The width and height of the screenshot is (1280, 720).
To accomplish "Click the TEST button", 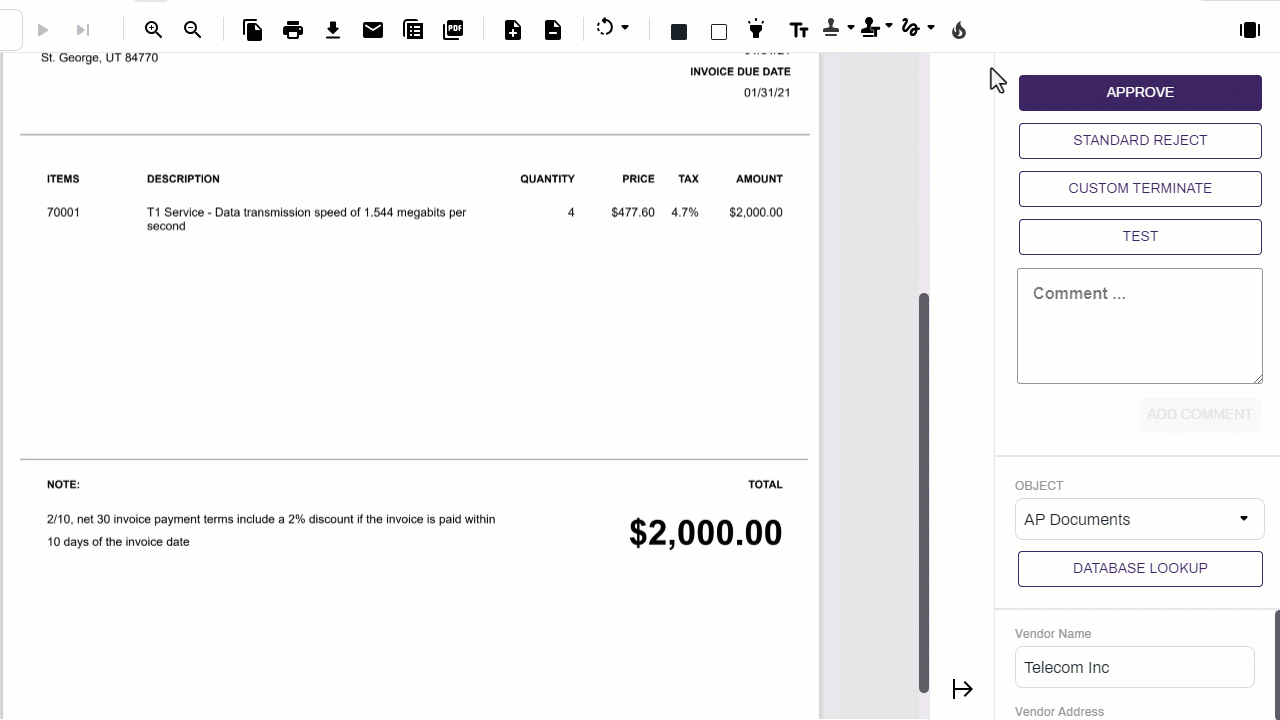I will 1140,236.
